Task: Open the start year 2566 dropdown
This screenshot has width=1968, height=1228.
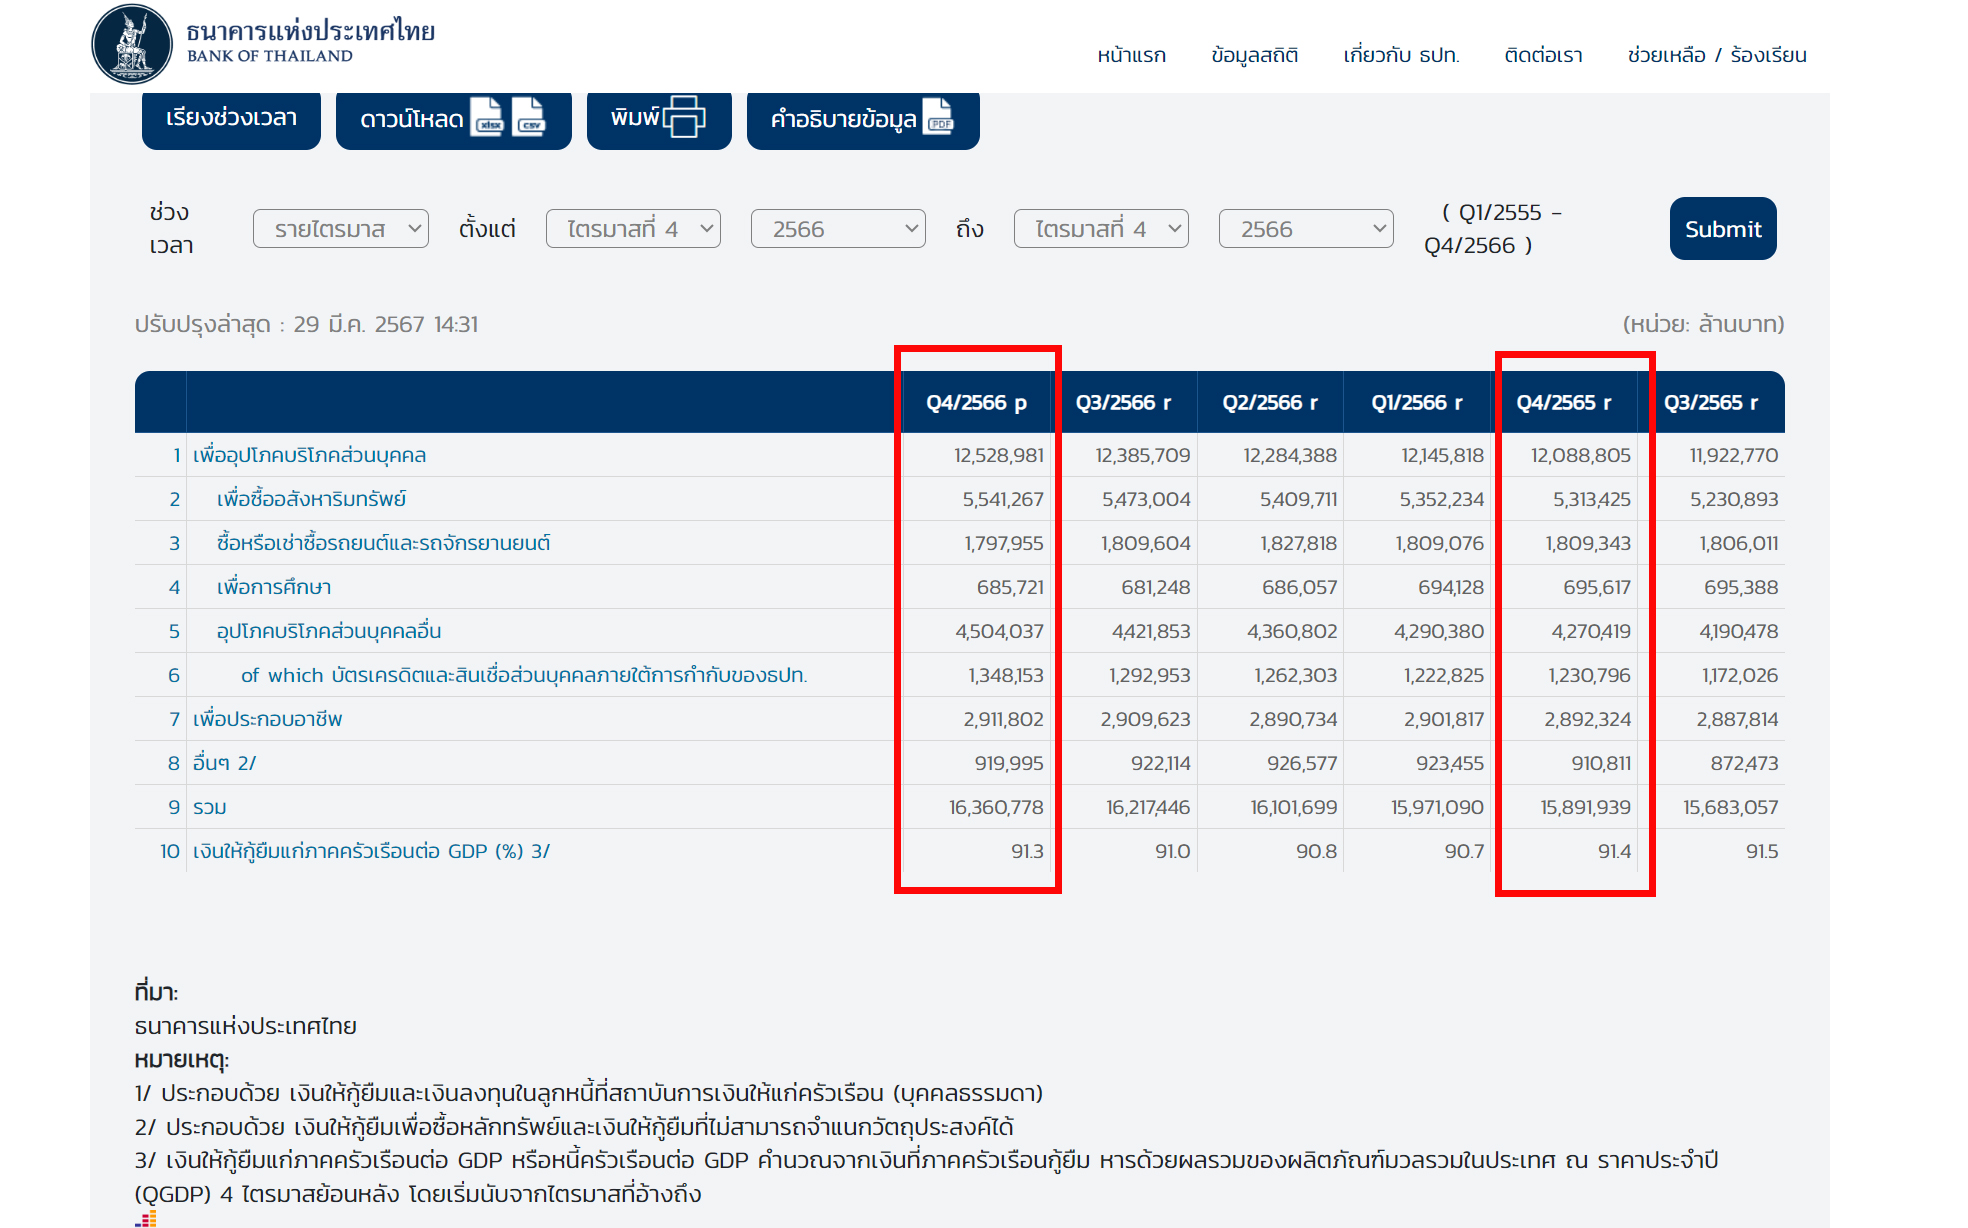Action: tap(838, 229)
